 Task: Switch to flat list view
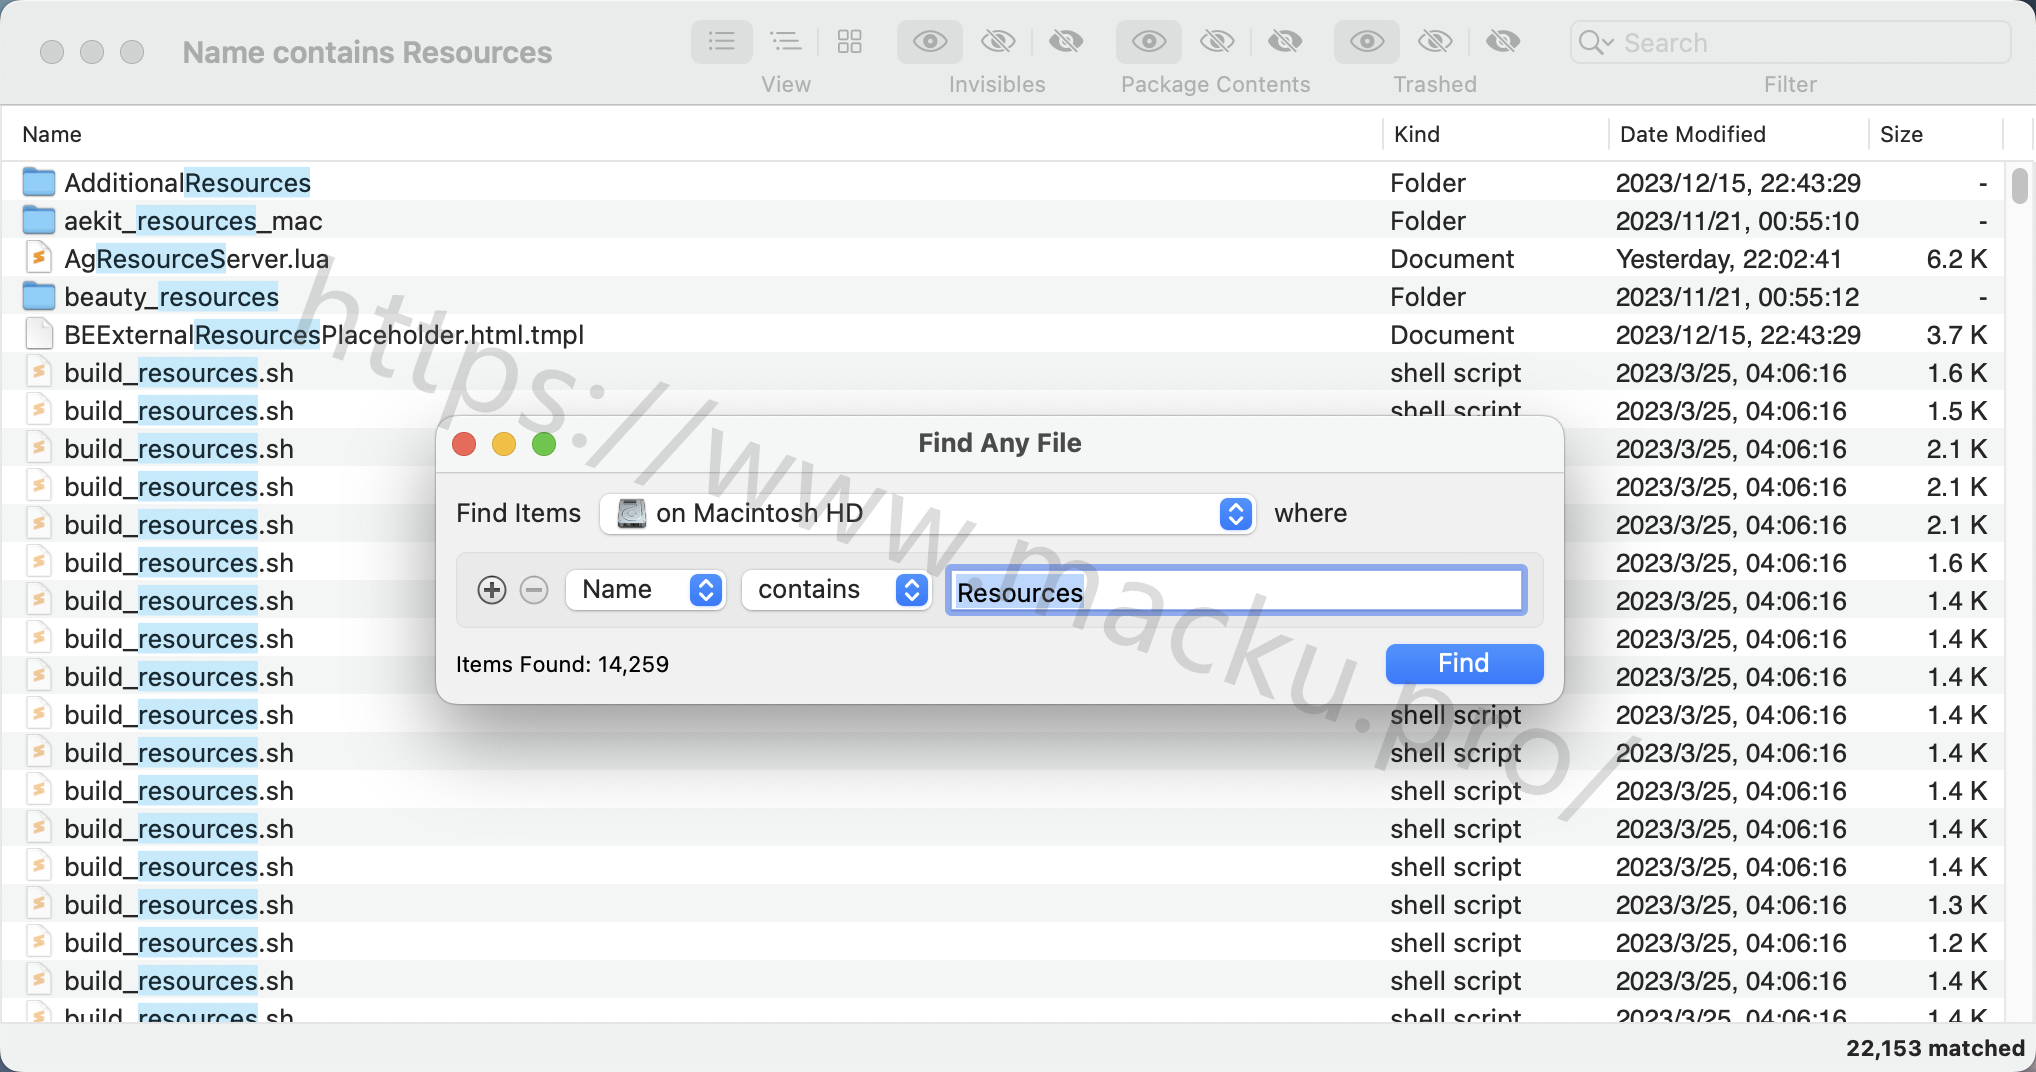click(x=721, y=42)
